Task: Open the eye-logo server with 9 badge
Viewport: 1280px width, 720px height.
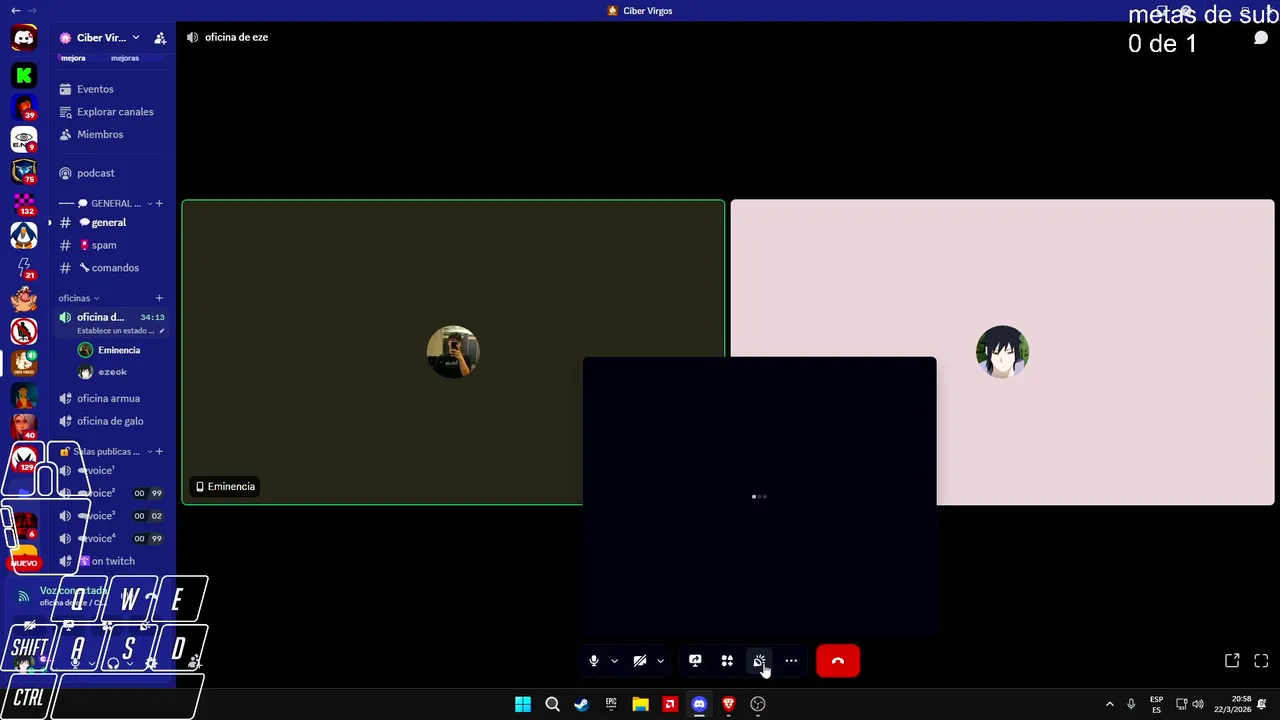Action: [x=24, y=139]
